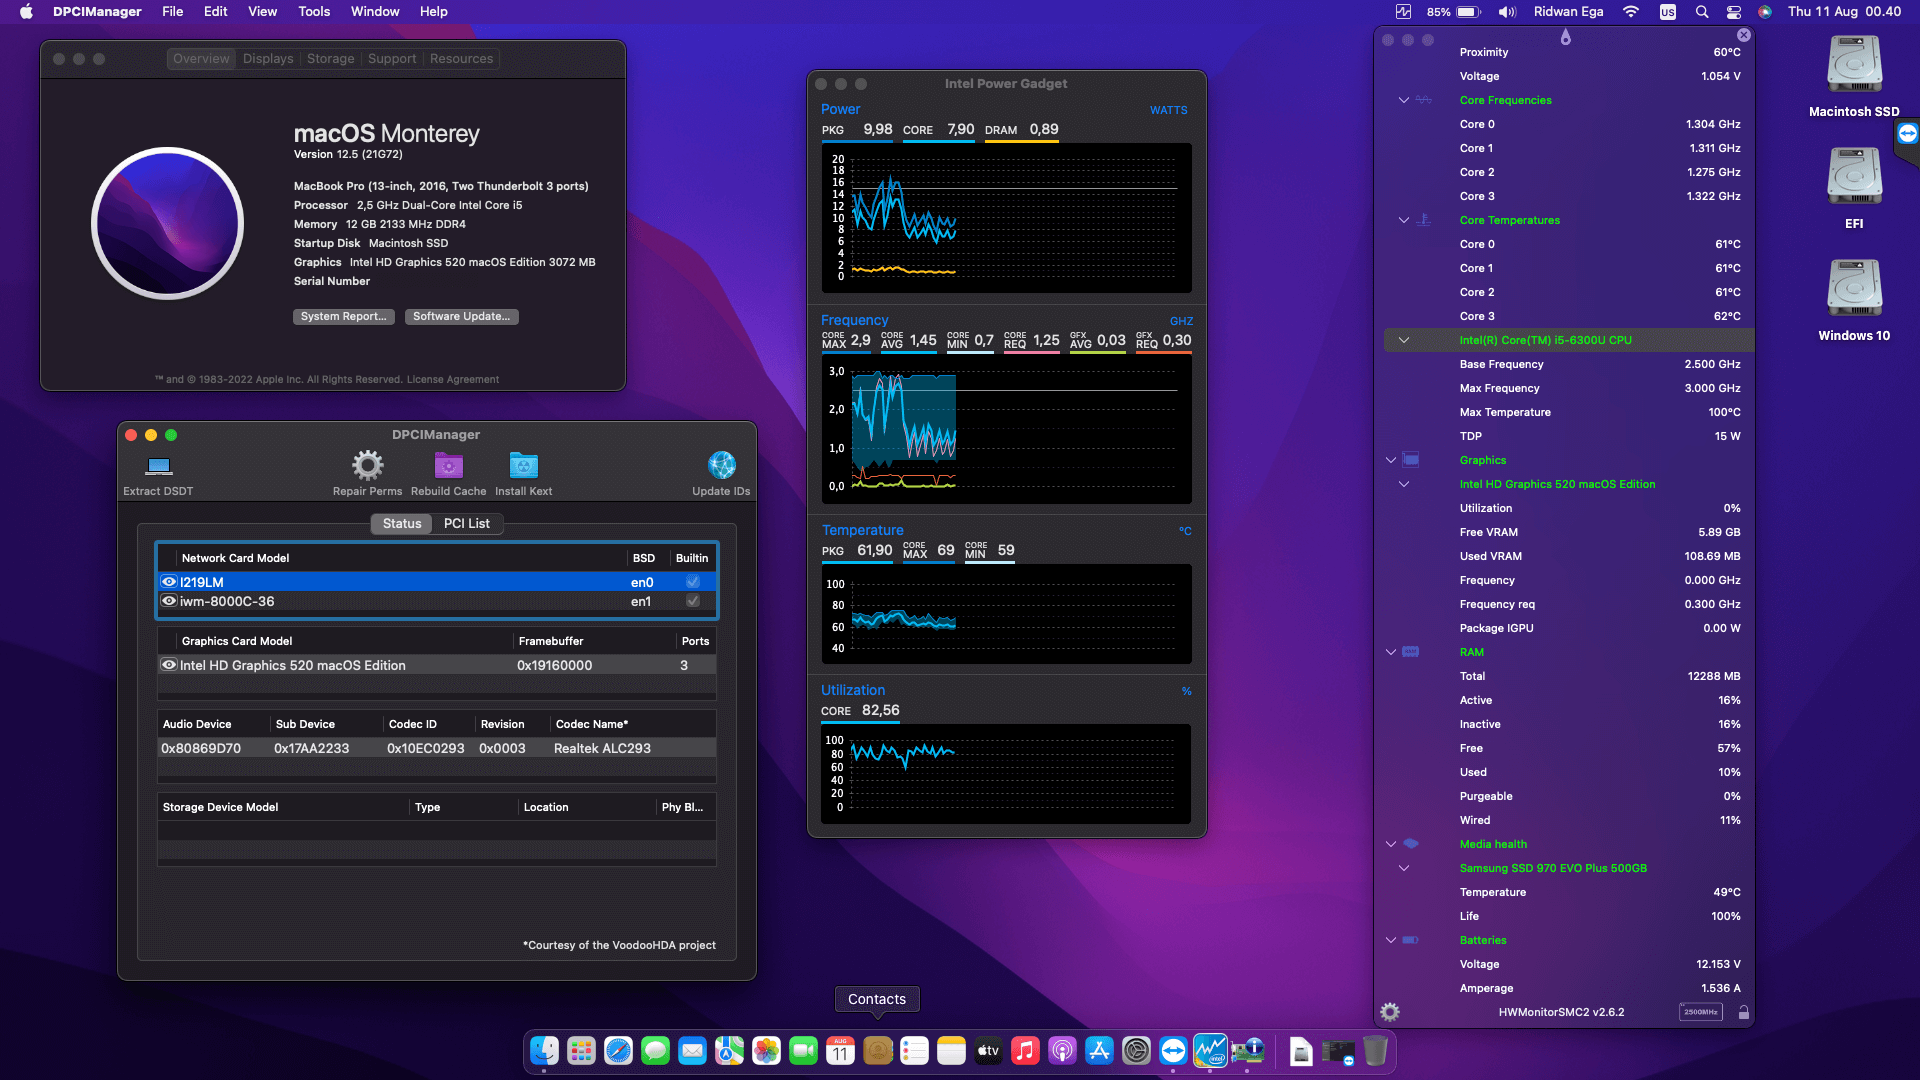
Task: Collapse the RAM section chevron
Action: (1390, 652)
